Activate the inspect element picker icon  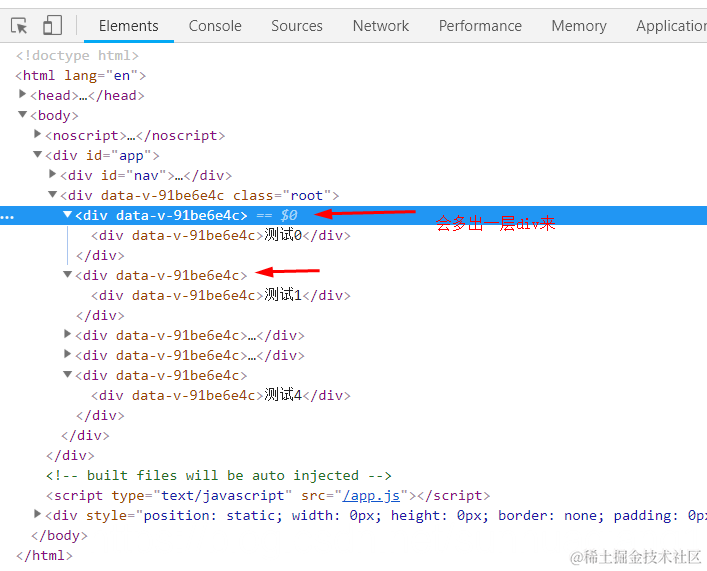coord(19,26)
